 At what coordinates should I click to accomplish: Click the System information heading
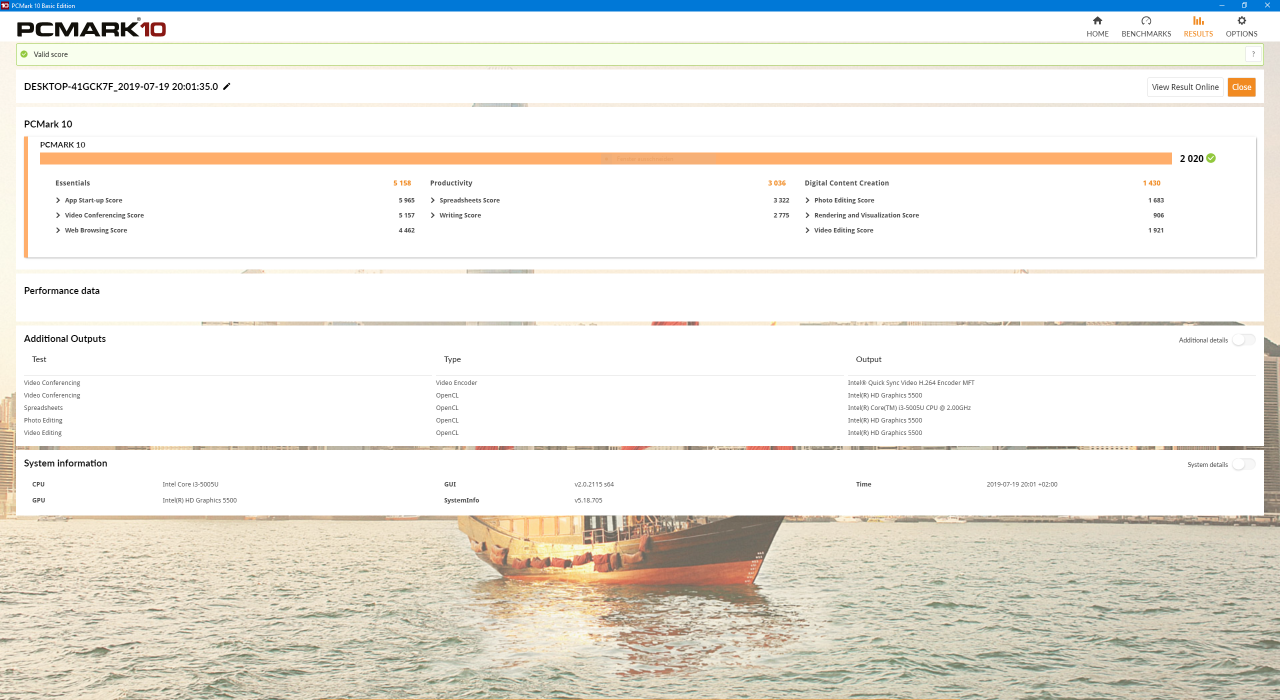coord(65,463)
